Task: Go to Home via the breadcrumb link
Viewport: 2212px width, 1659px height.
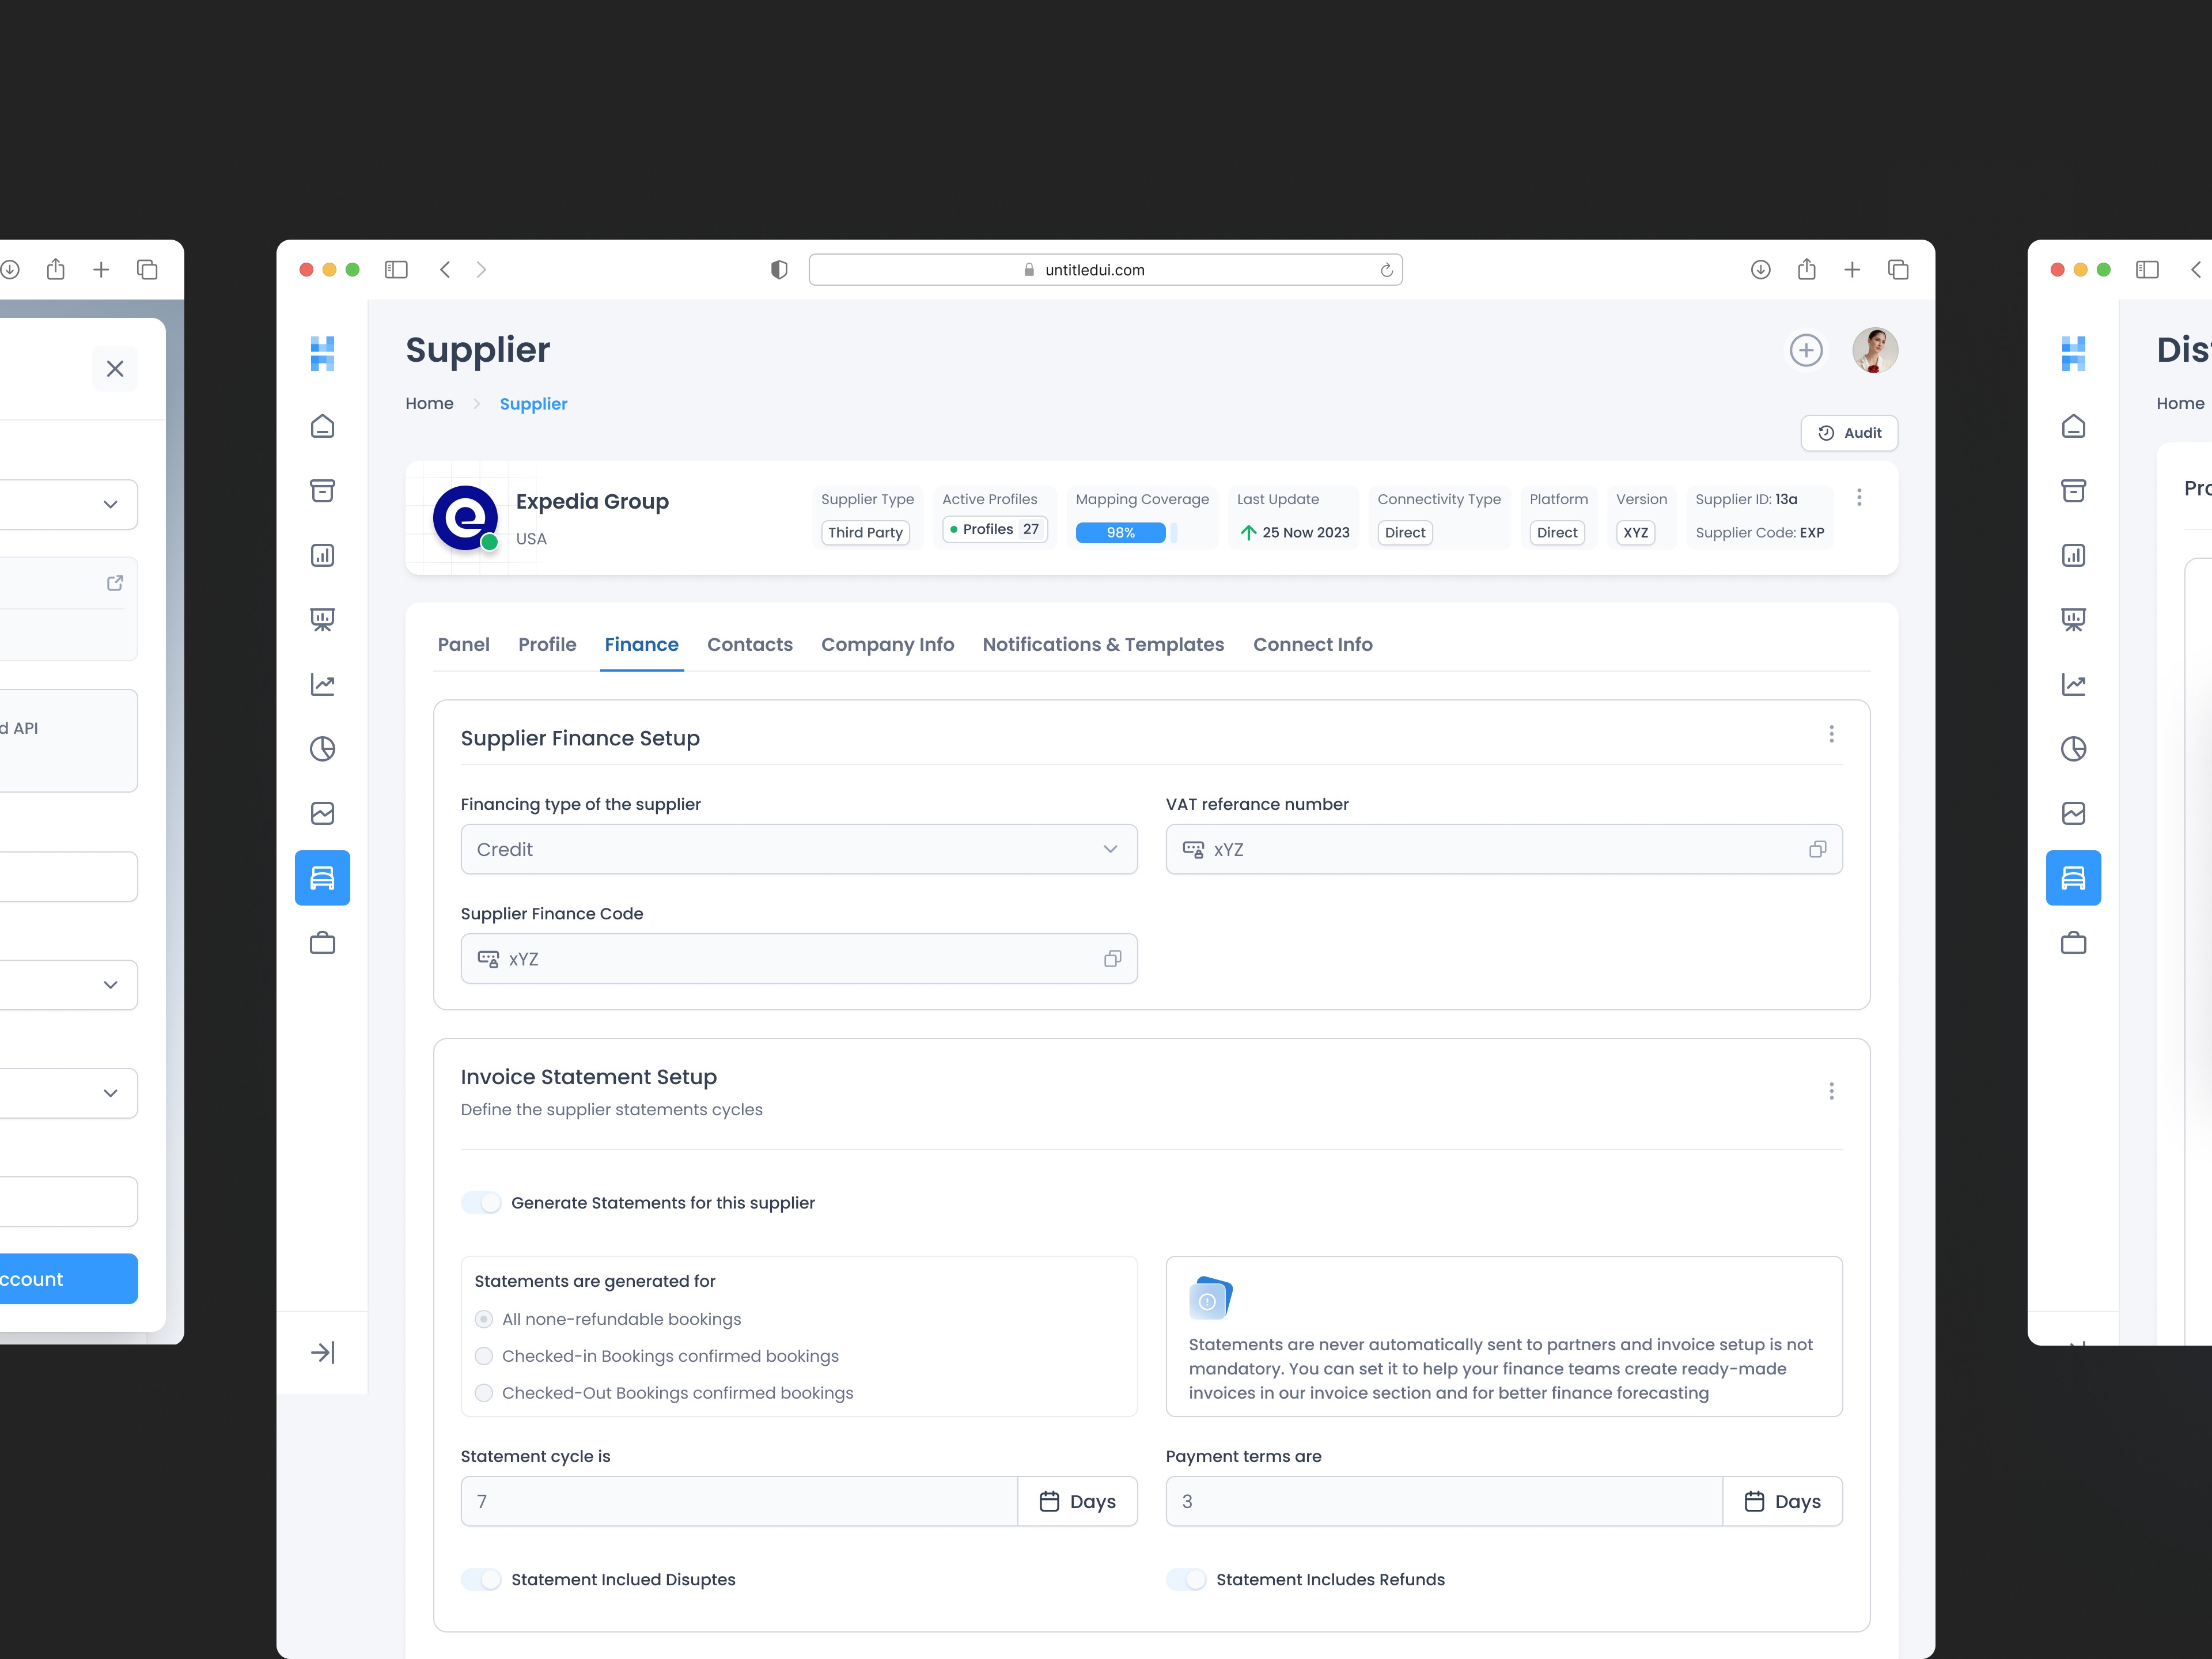Action: [429, 403]
